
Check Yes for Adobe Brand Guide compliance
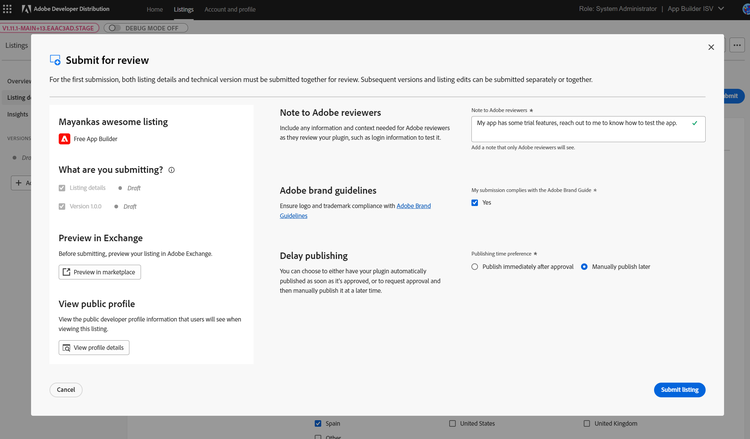474,203
